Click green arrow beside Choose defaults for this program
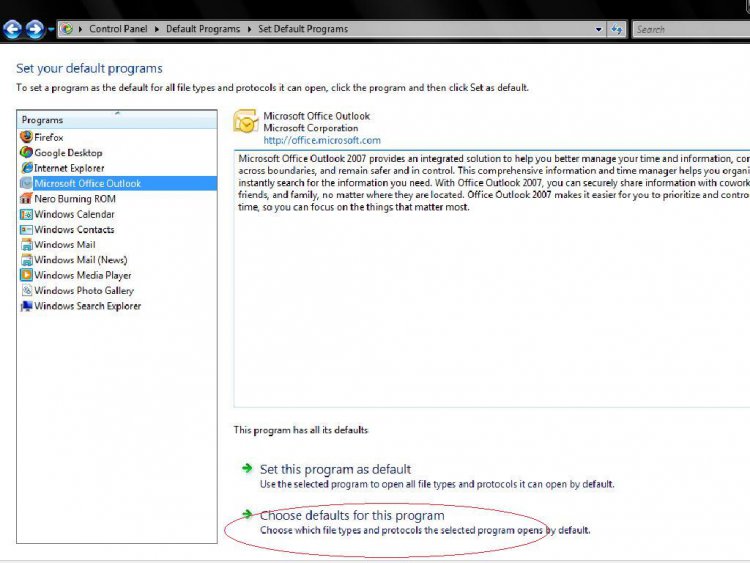 [x=247, y=514]
